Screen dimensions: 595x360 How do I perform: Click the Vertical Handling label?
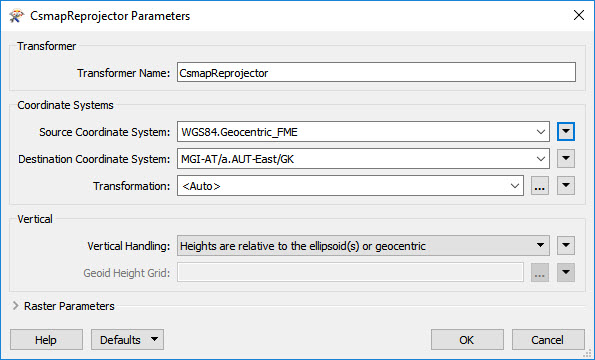(x=129, y=246)
